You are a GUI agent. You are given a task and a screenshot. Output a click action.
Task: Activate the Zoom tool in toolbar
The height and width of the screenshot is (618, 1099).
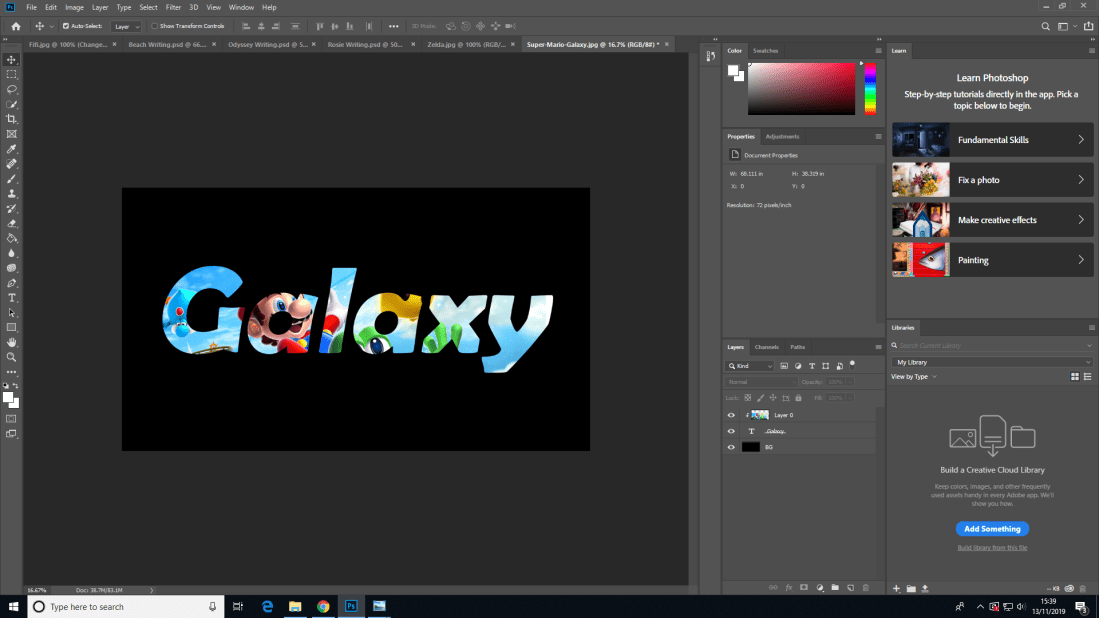12,357
